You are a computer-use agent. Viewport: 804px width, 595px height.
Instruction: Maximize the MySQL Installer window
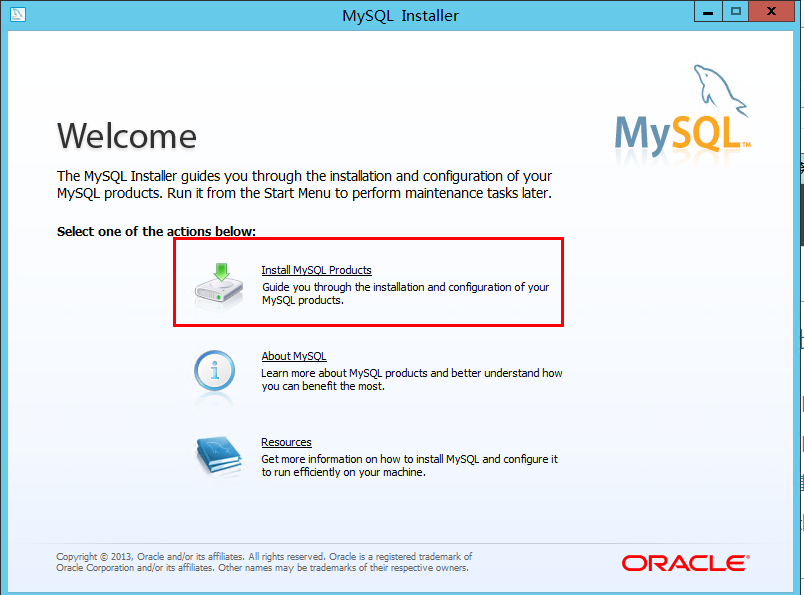(x=736, y=11)
